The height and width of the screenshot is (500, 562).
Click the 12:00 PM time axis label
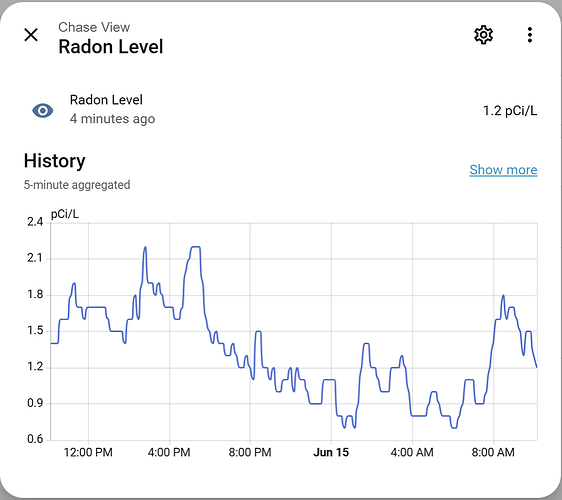click(x=88, y=452)
